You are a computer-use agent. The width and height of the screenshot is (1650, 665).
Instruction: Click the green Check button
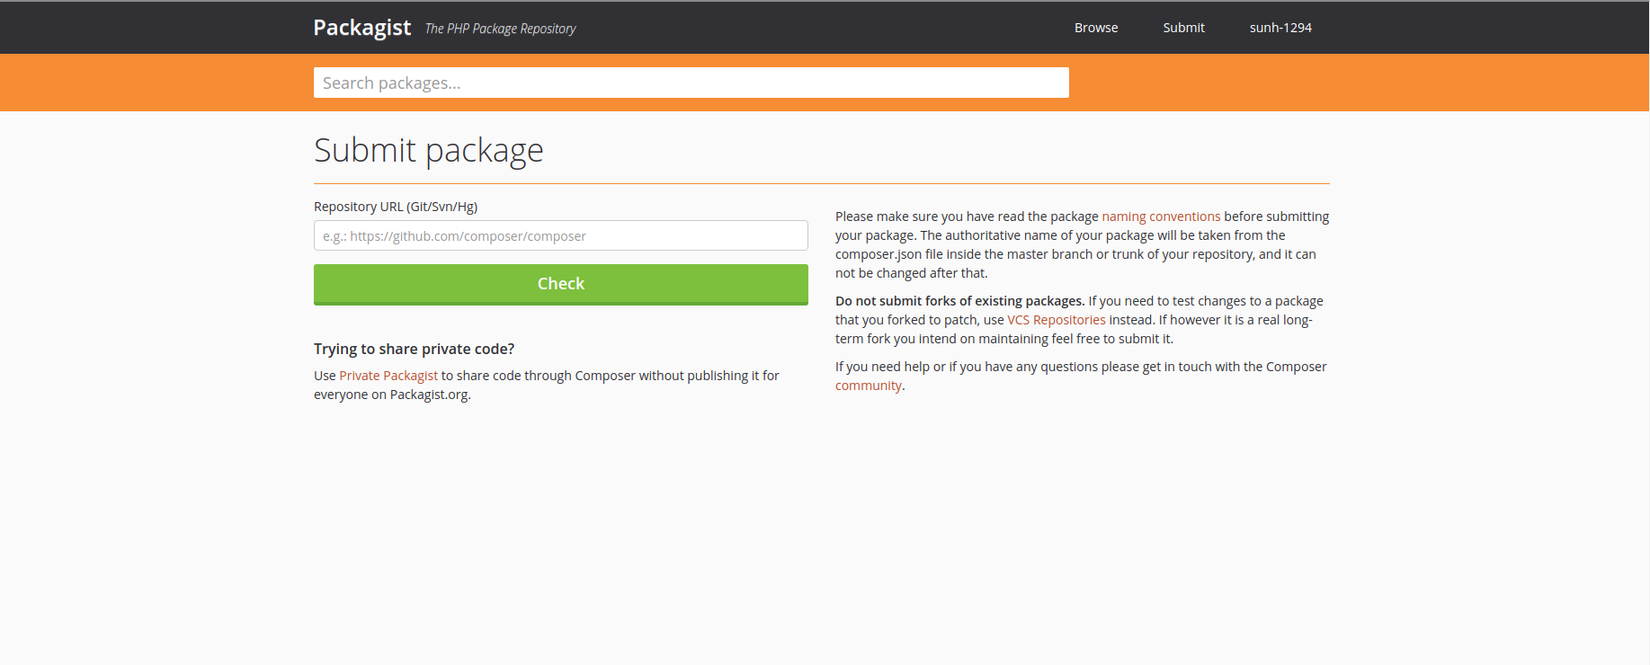(561, 284)
